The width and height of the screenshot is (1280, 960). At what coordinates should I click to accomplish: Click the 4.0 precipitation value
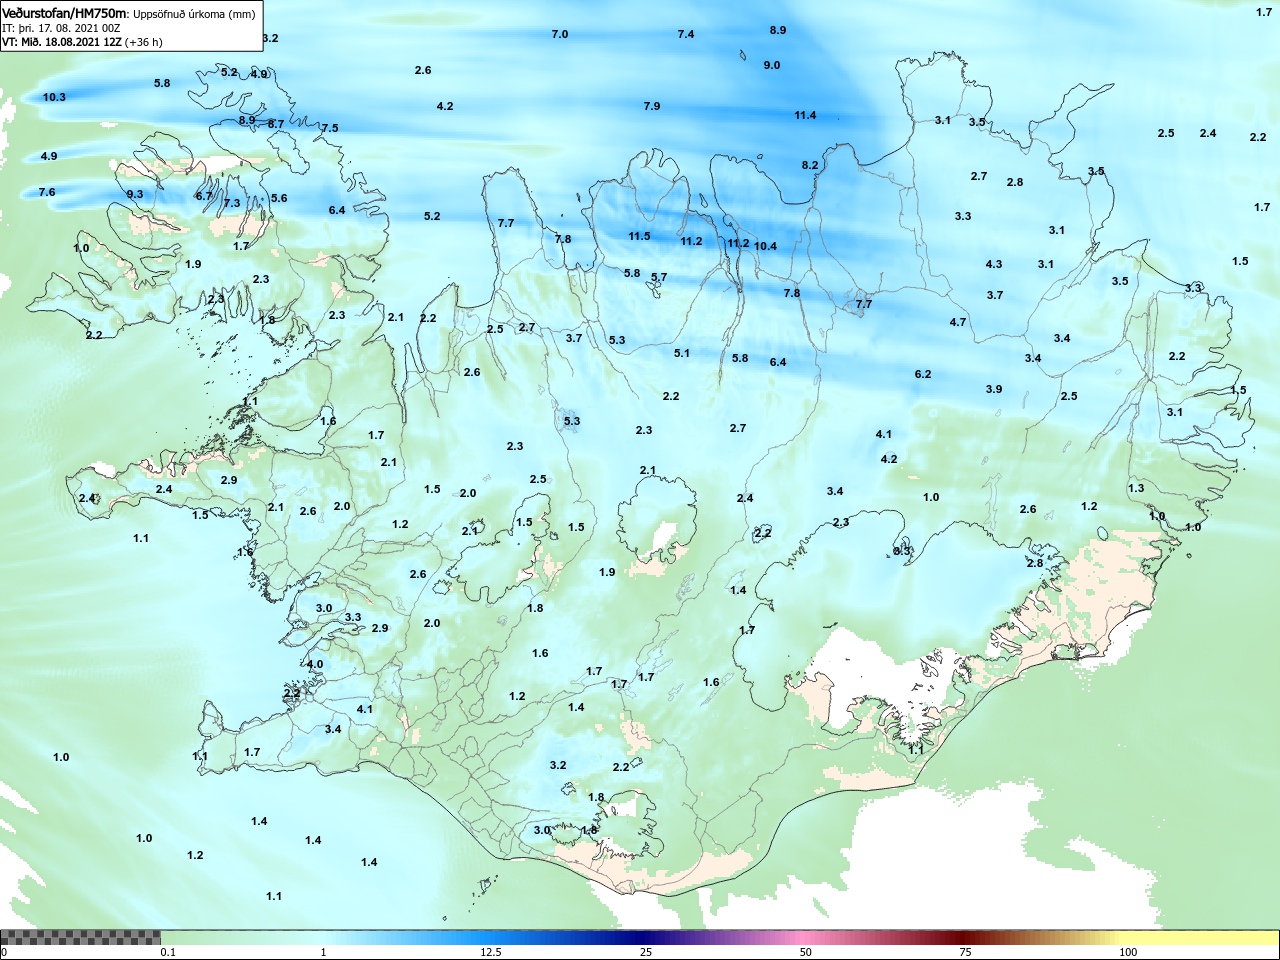click(x=315, y=664)
